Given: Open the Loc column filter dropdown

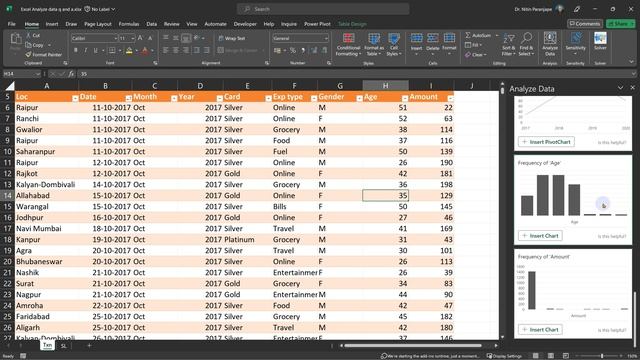Looking at the screenshot, I should (75, 98).
